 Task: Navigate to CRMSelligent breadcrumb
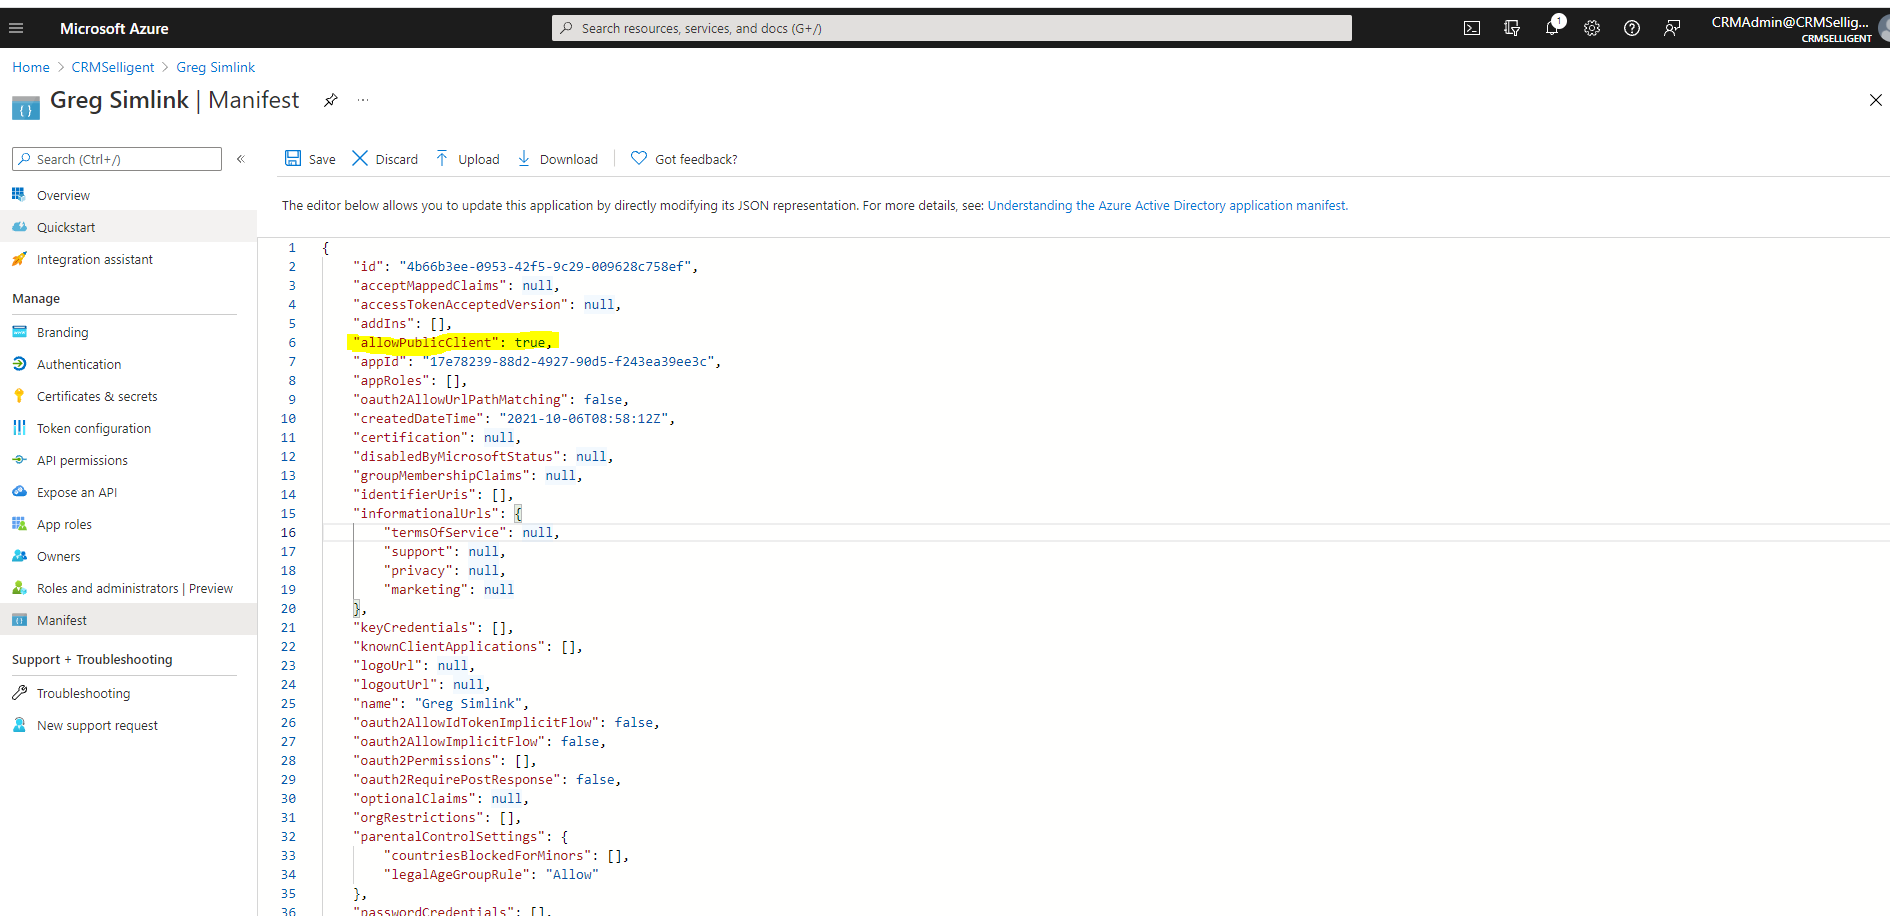click(113, 67)
